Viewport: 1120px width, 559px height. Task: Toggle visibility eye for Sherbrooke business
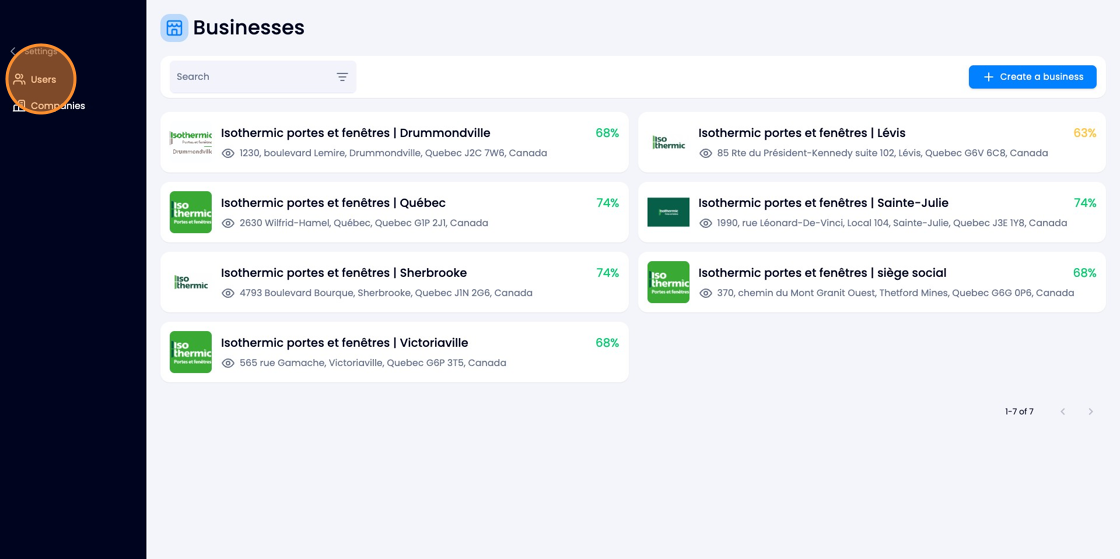(229, 293)
